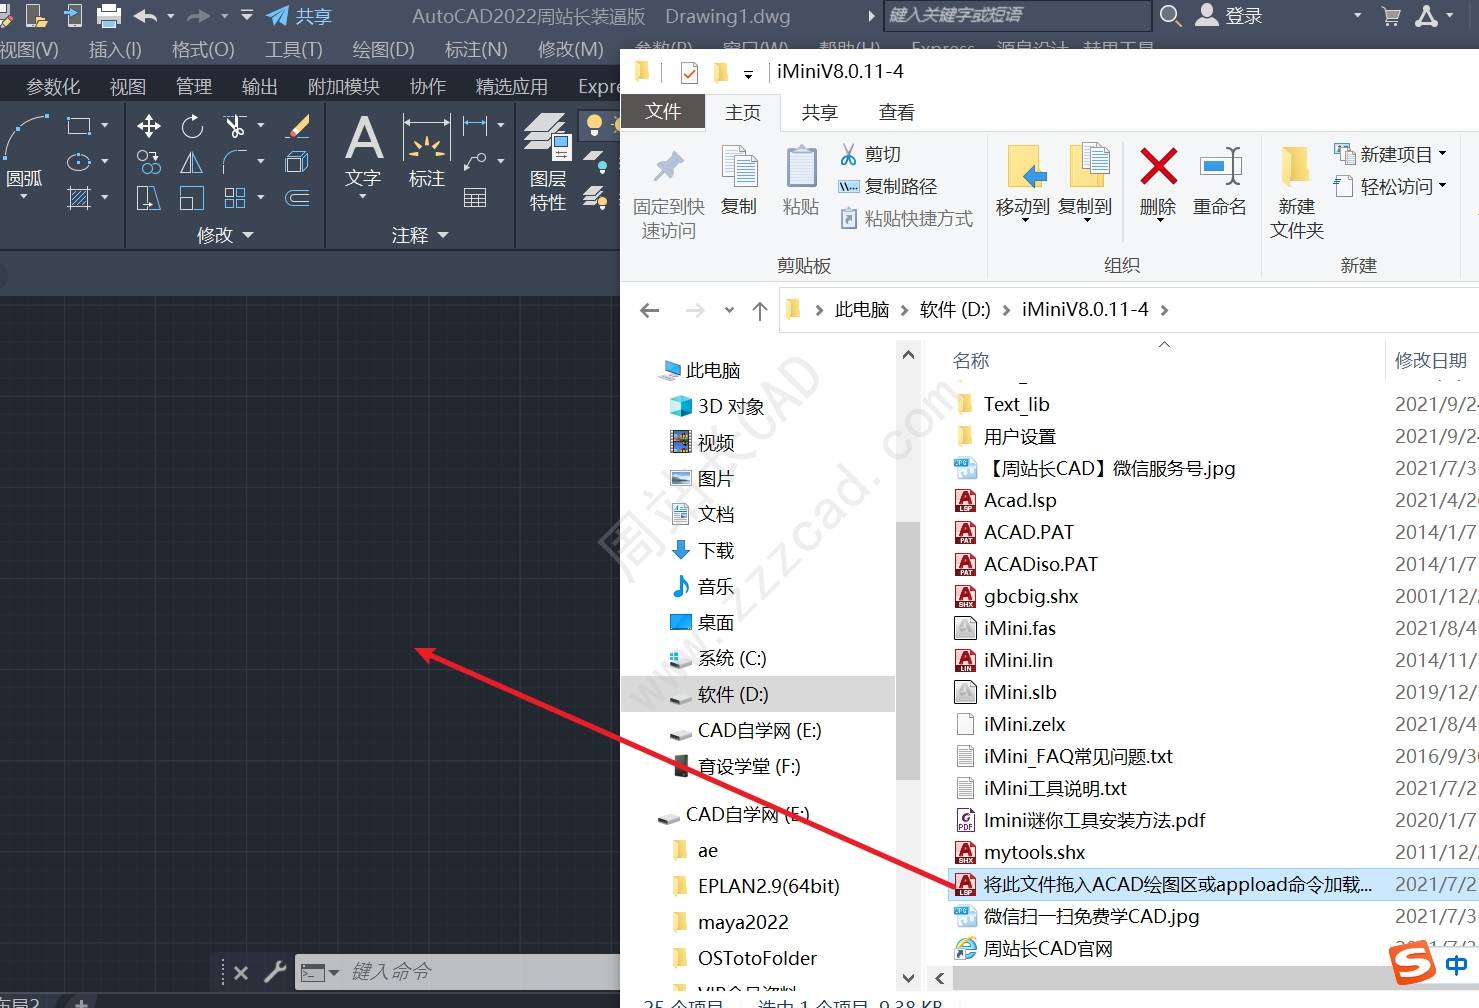Click the Plot printer icon in AutoCAD toolbar
The image size is (1479, 1008).
click(109, 16)
